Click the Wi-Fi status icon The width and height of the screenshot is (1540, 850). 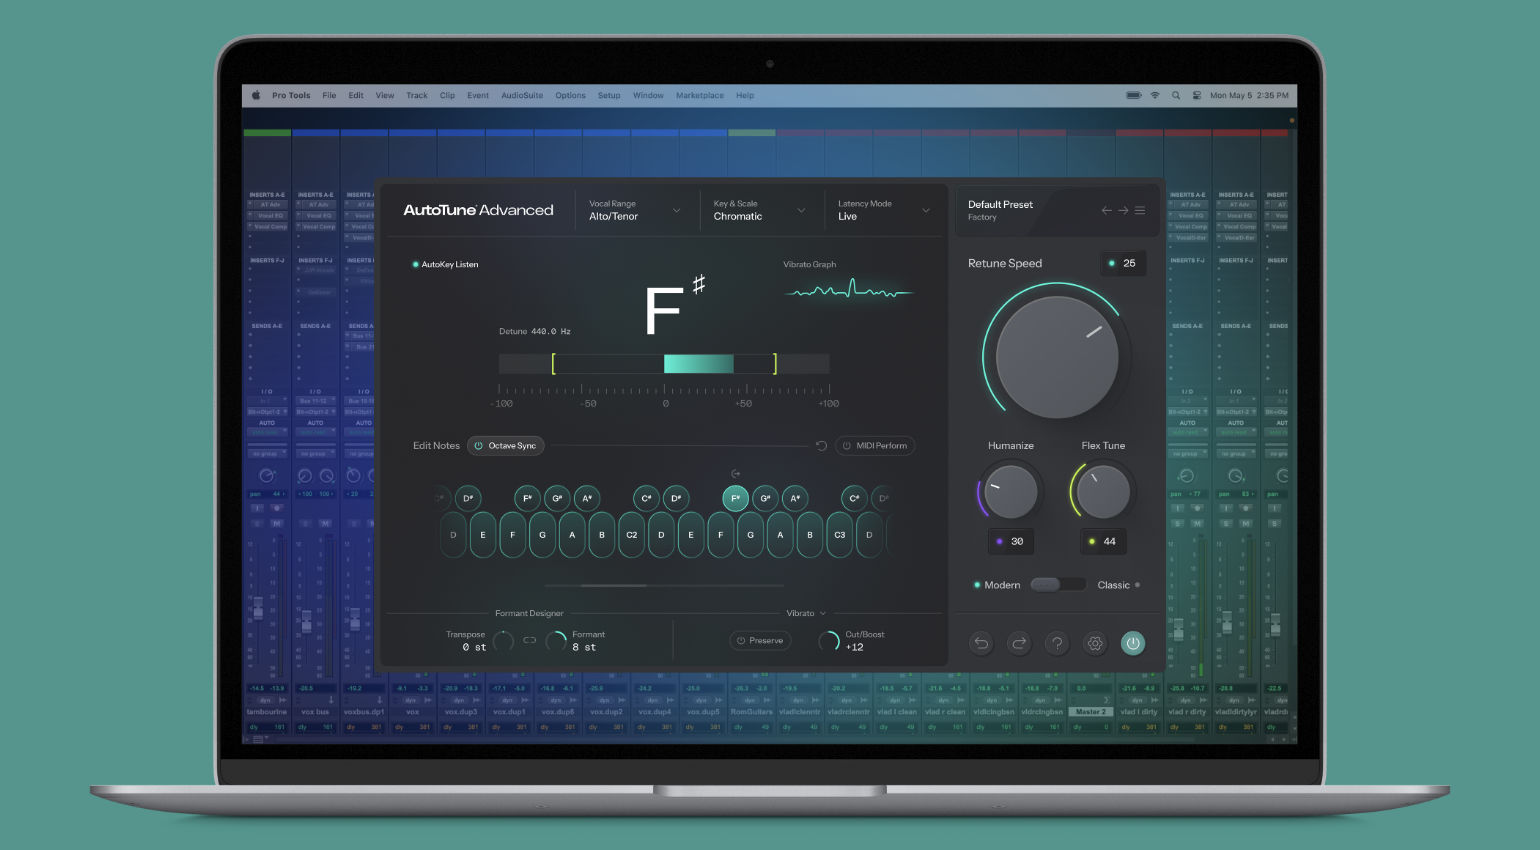[1155, 96]
